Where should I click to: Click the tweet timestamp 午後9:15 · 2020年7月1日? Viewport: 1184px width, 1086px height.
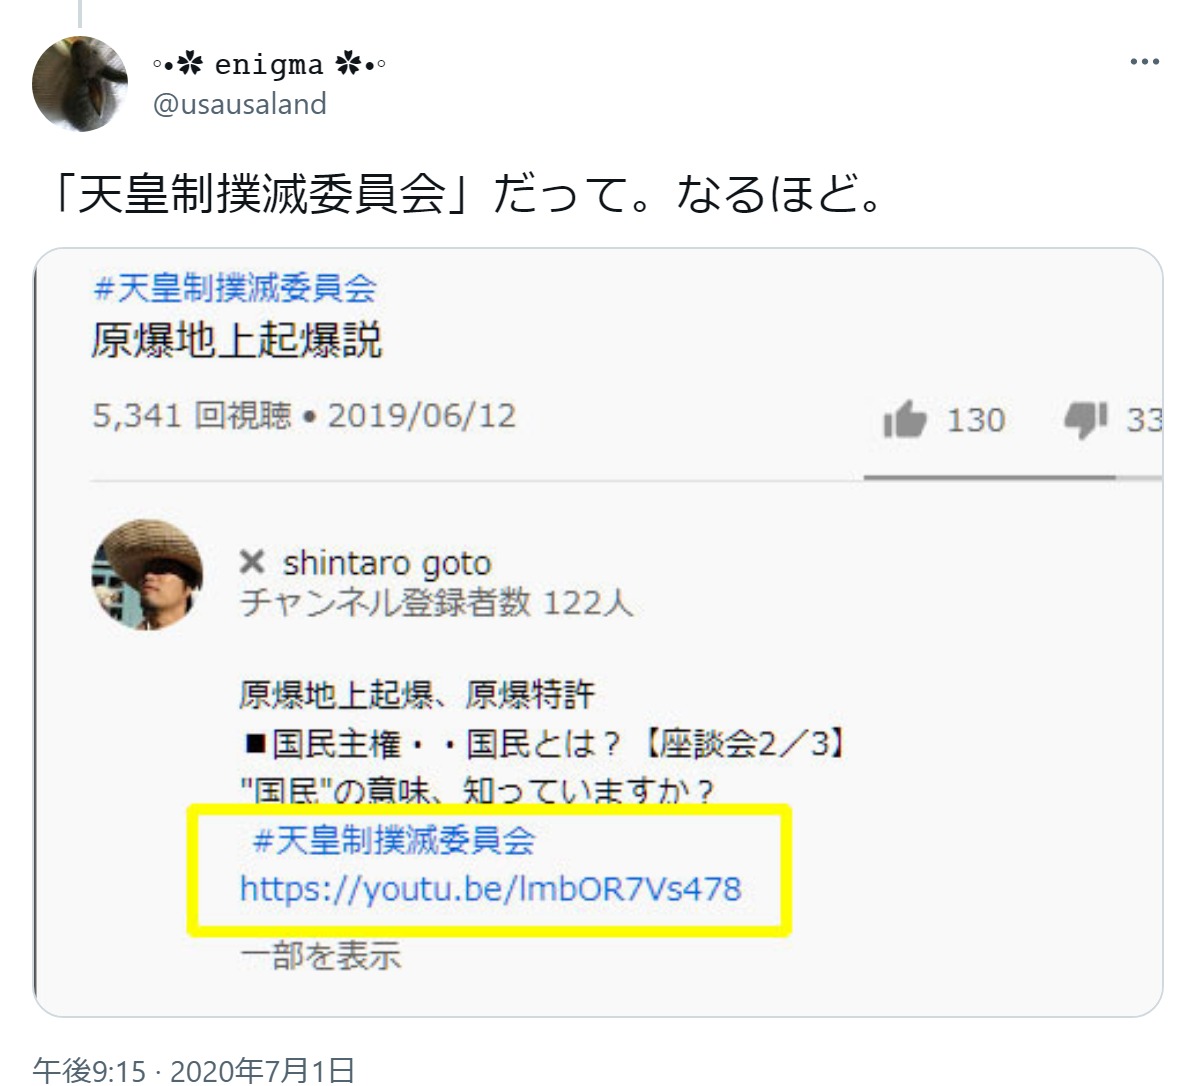[x=193, y=1069]
